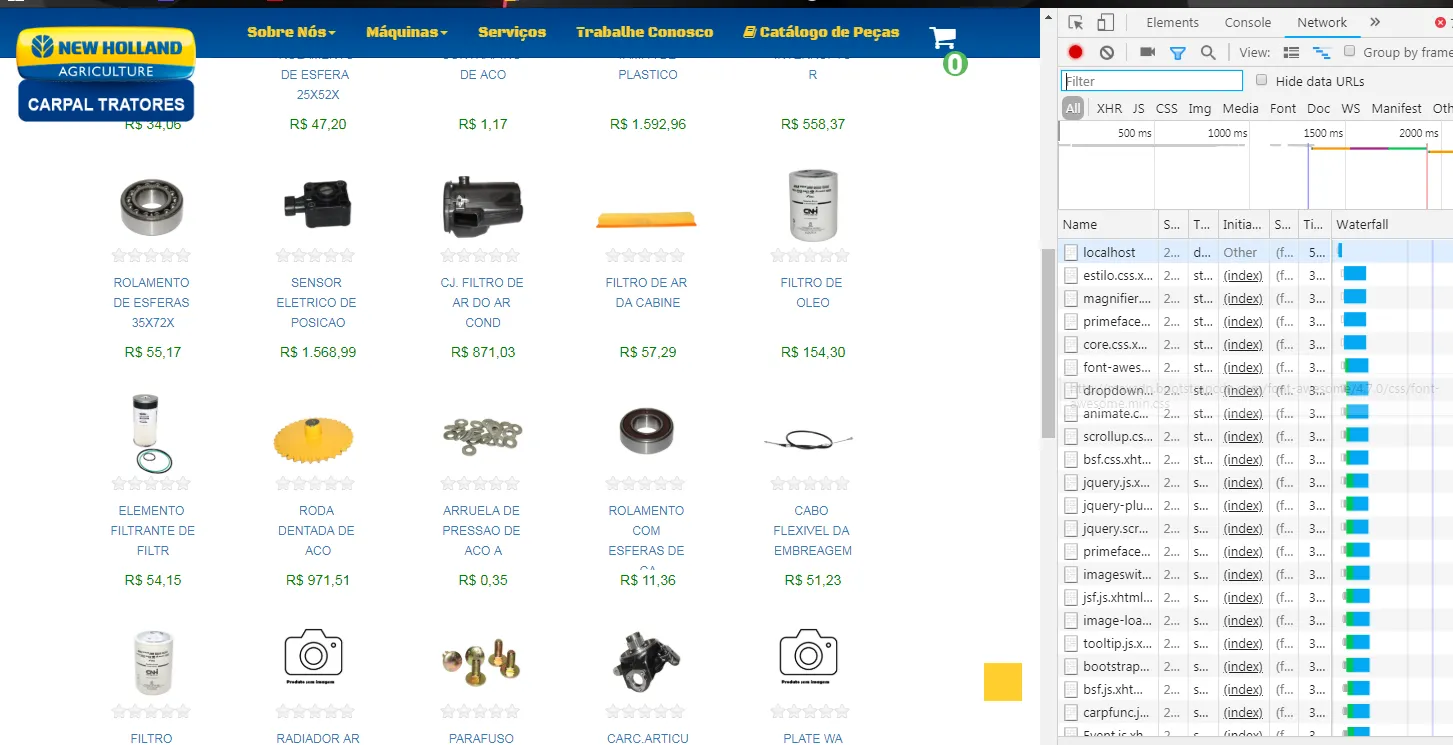This screenshot has height=745, width=1453.
Task: Click the no-image camera placeholder for RADIADOR AR
Action: (314, 657)
